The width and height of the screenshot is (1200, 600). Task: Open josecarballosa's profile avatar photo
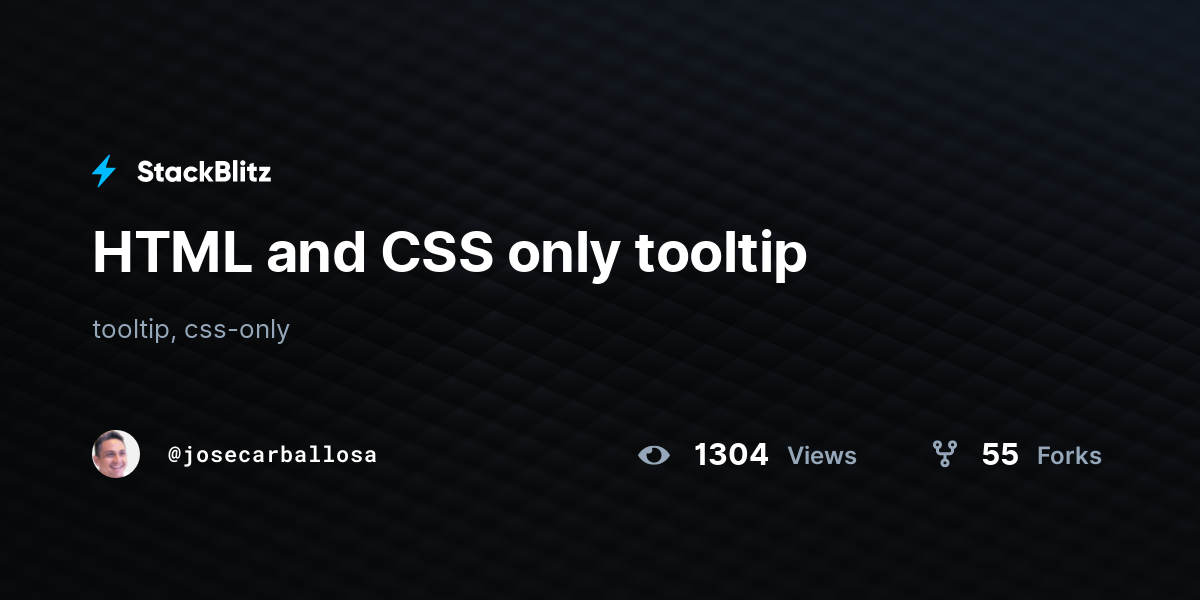click(x=116, y=454)
